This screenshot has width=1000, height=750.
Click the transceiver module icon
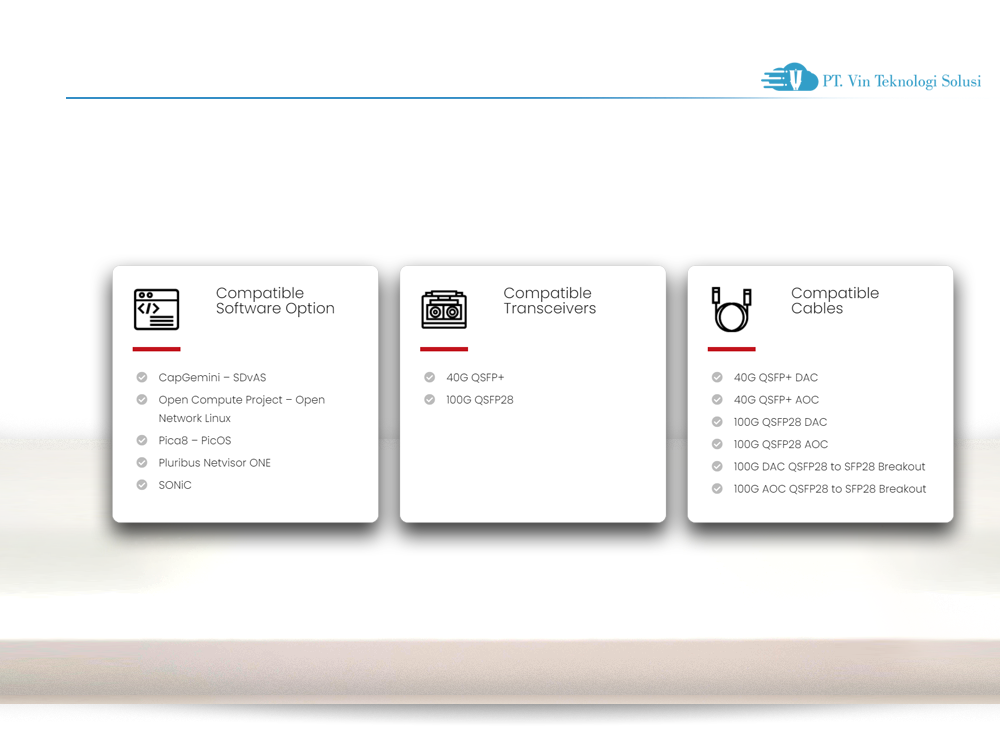tap(444, 309)
